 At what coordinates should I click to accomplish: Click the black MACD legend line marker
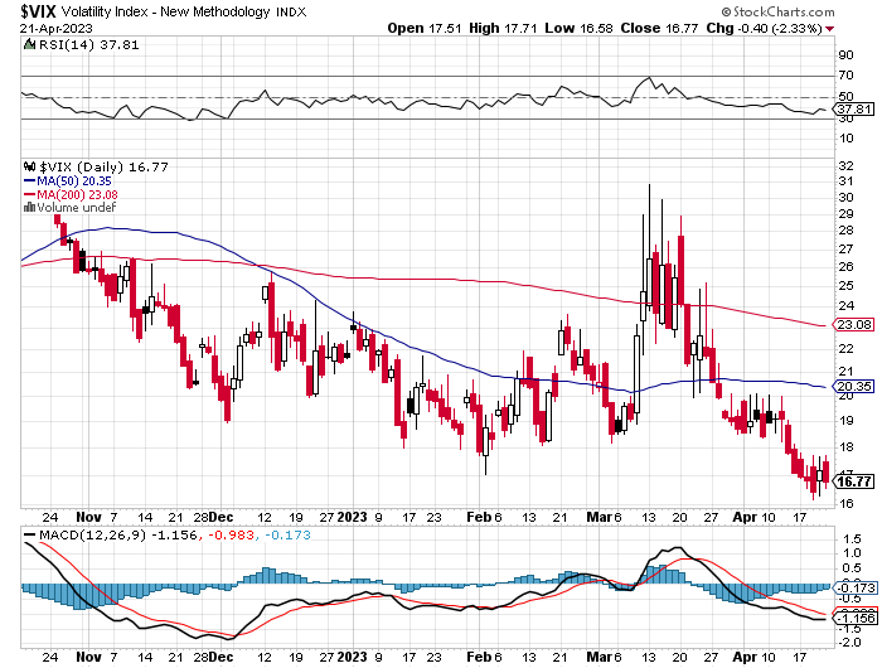tap(30, 535)
